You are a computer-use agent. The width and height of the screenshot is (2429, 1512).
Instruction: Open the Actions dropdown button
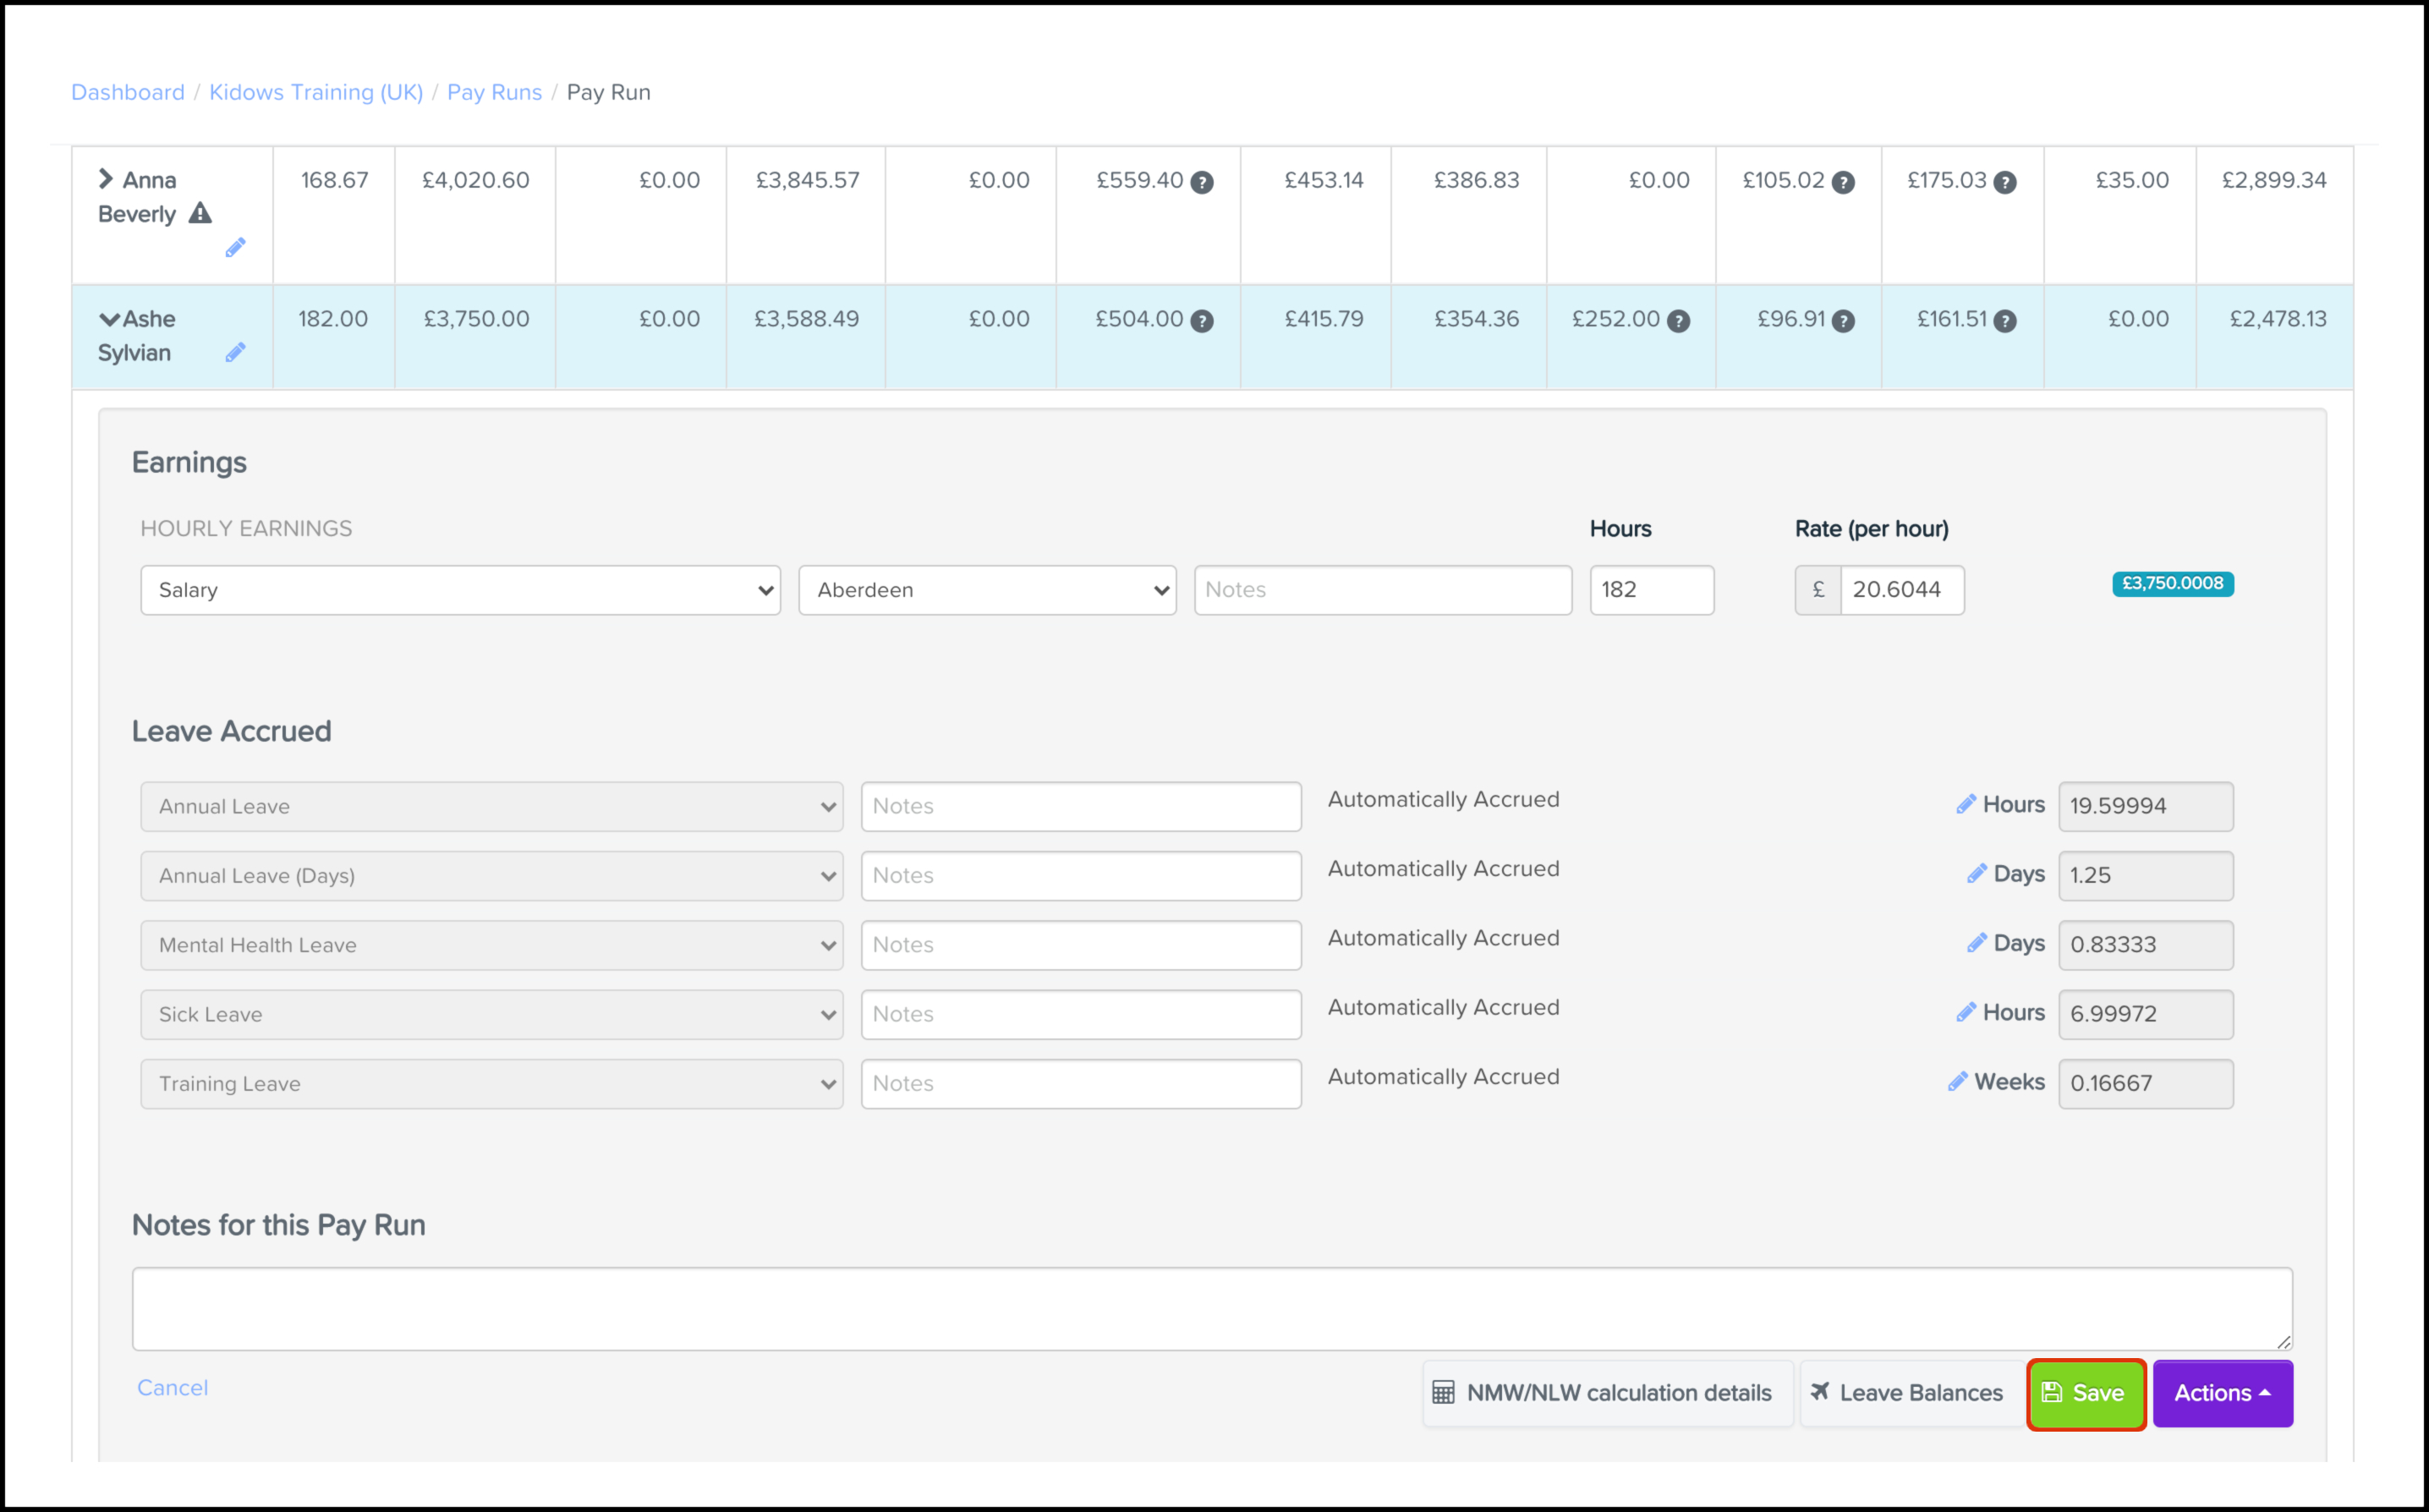click(2222, 1393)
